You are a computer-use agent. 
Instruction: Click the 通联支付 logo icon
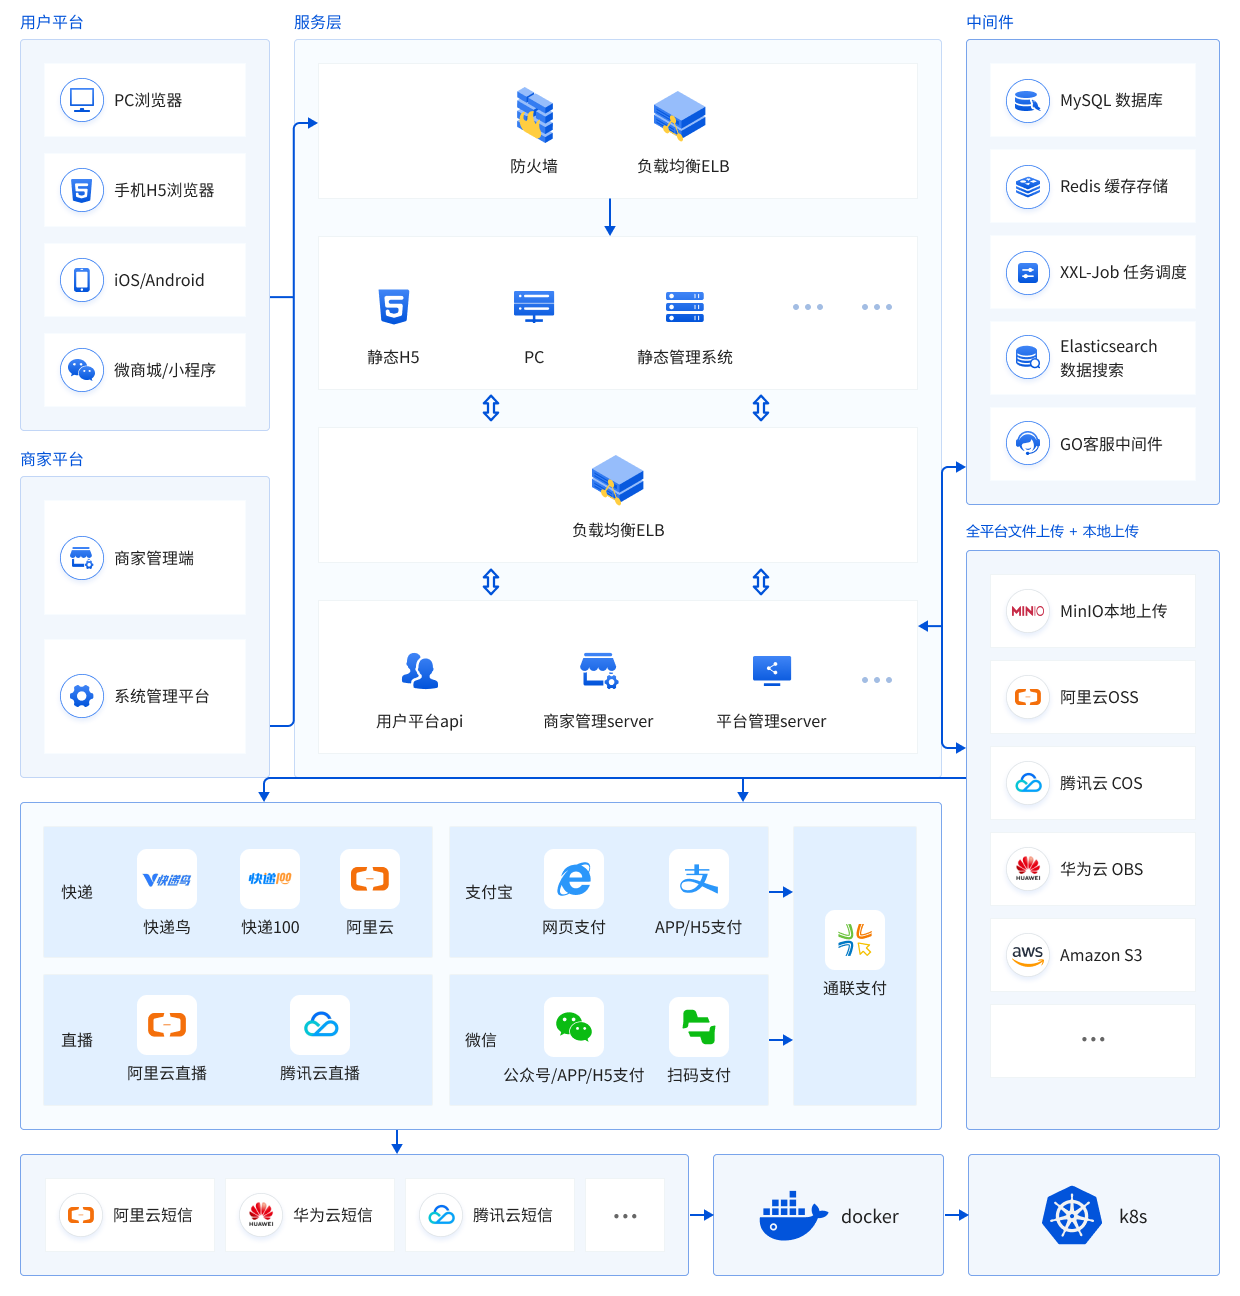point(854,940)
